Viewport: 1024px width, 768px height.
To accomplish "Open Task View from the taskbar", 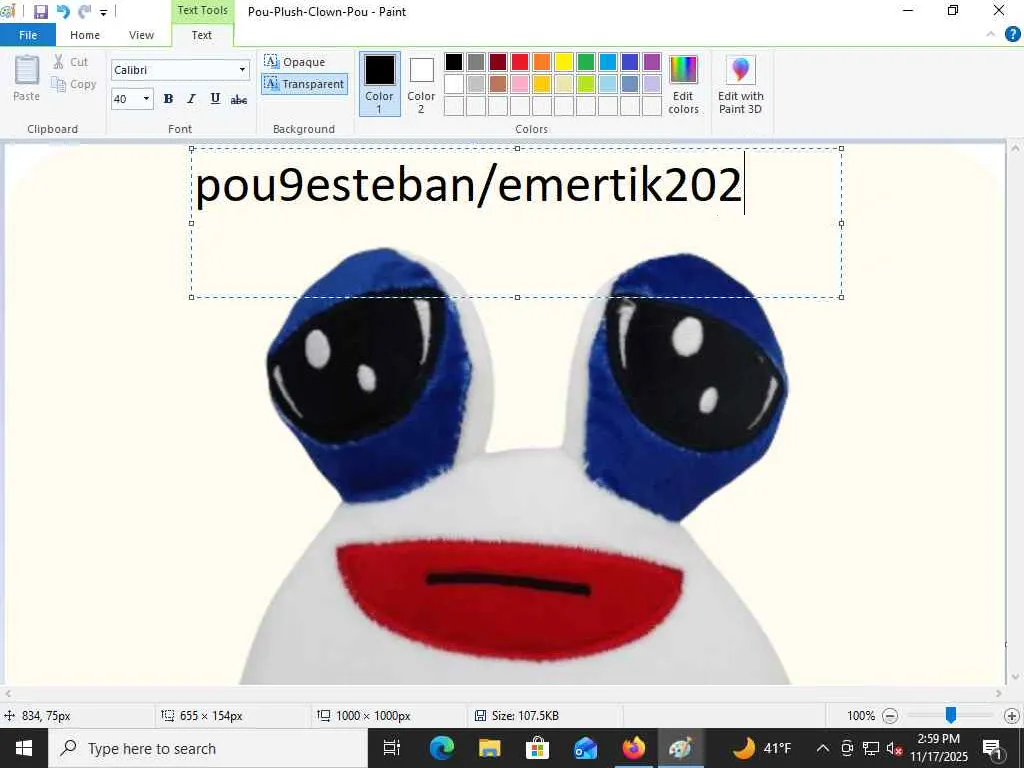I will pos(392,748).
